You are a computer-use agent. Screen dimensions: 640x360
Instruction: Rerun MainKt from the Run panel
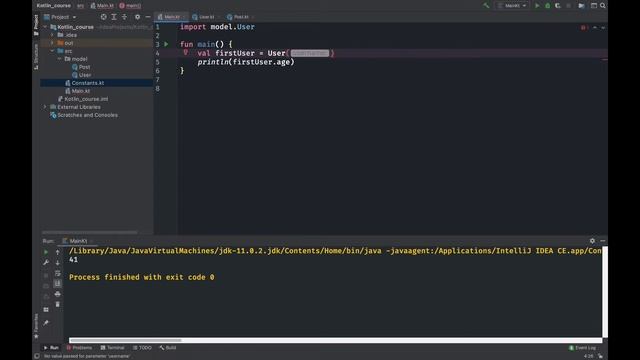tap(46, 252)
